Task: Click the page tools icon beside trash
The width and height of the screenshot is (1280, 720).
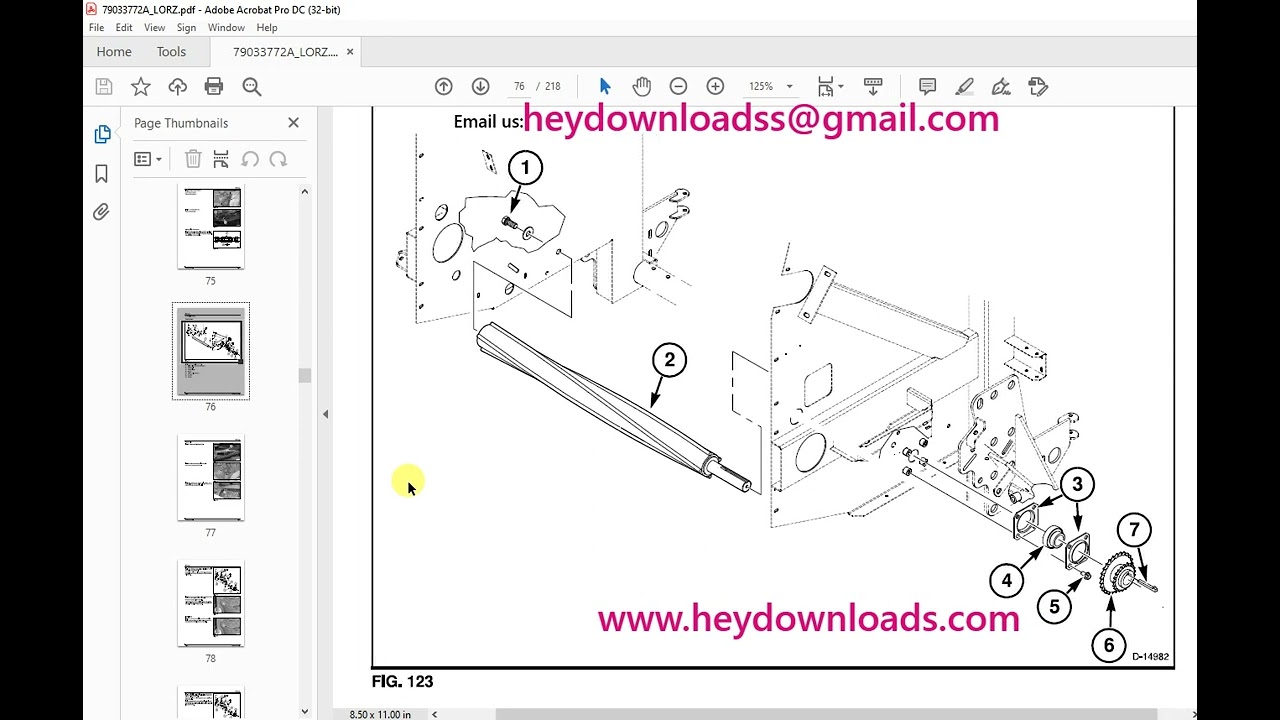Action: (221, 159)
